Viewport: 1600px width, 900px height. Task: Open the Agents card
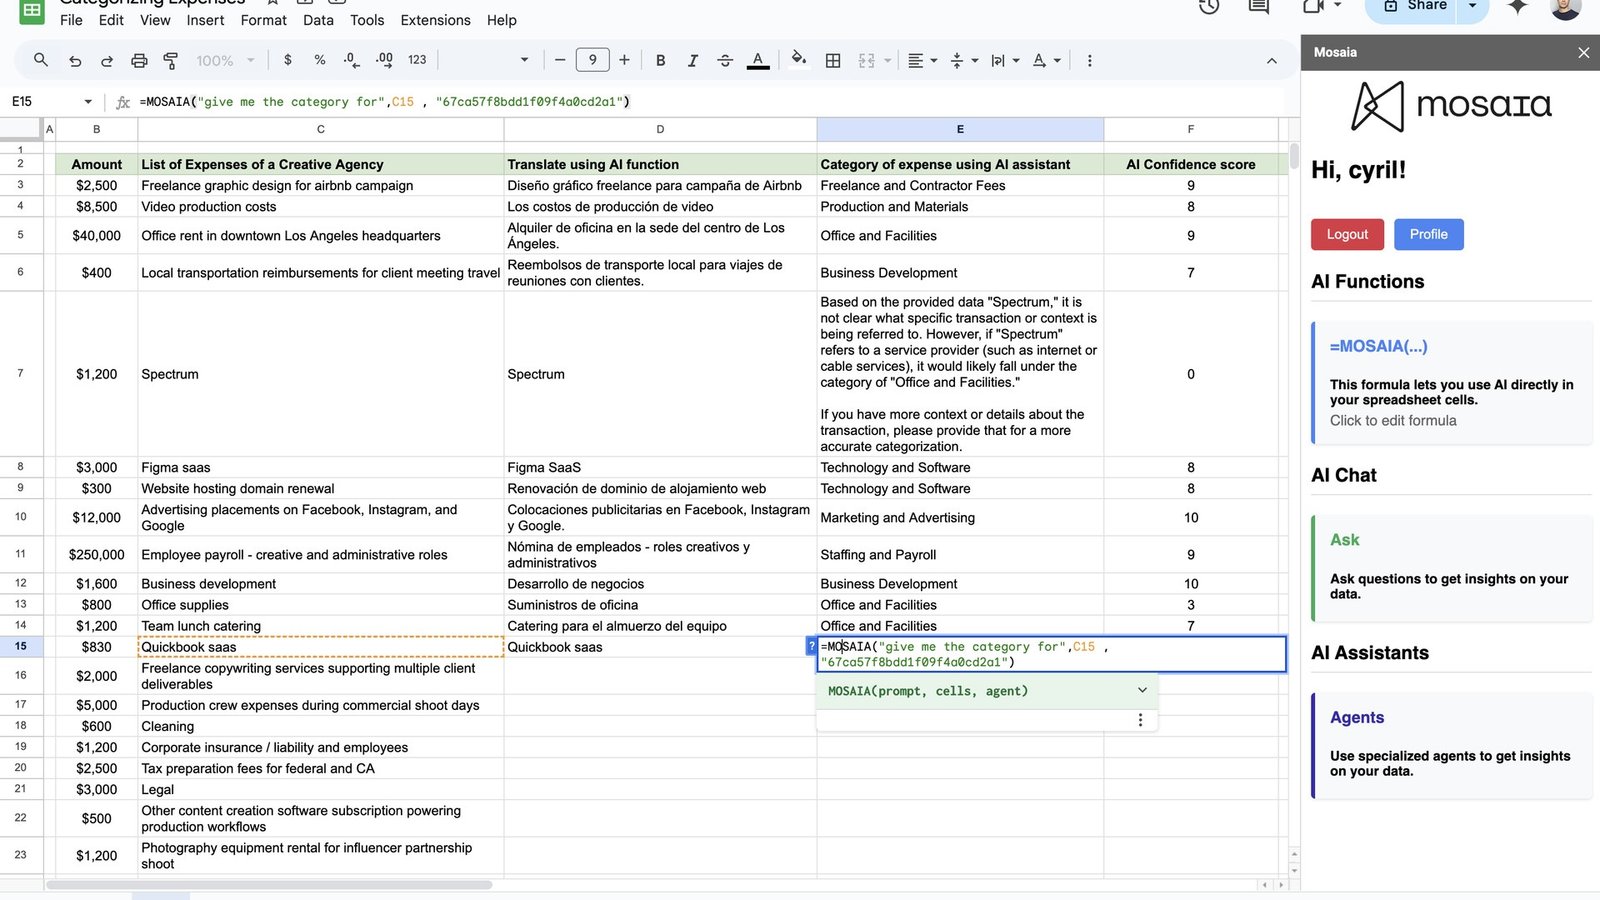point(1451,746)
